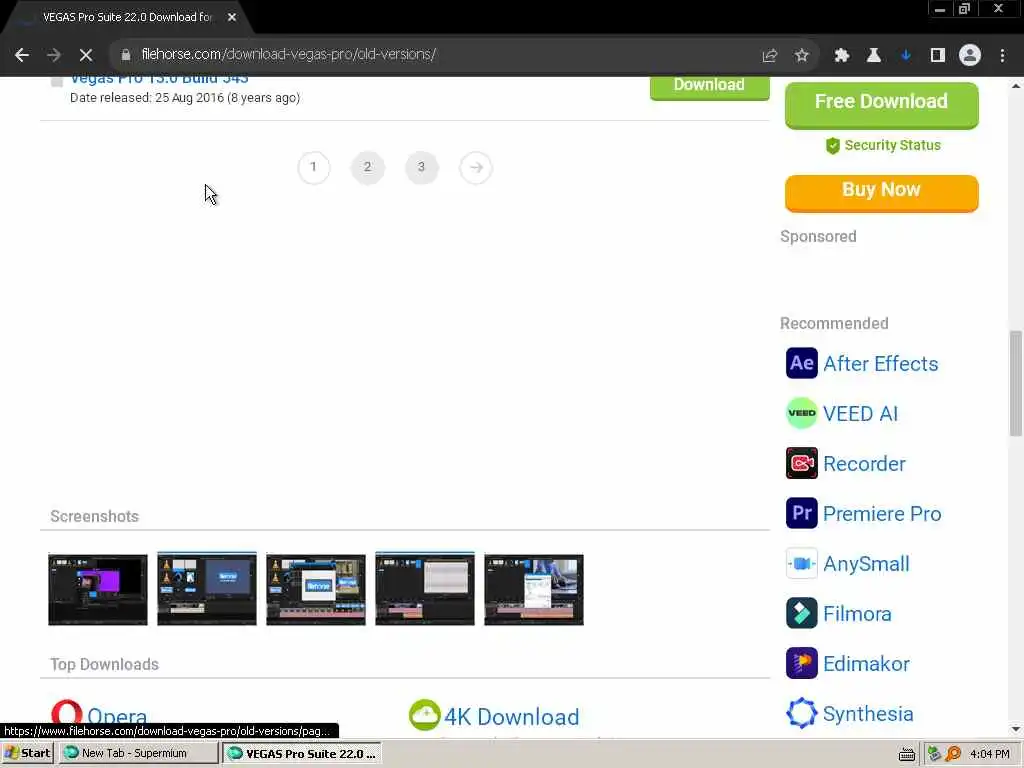Click the browser forward arrow
Viewport: 1024px width, 768px height.
coord(54,55)
